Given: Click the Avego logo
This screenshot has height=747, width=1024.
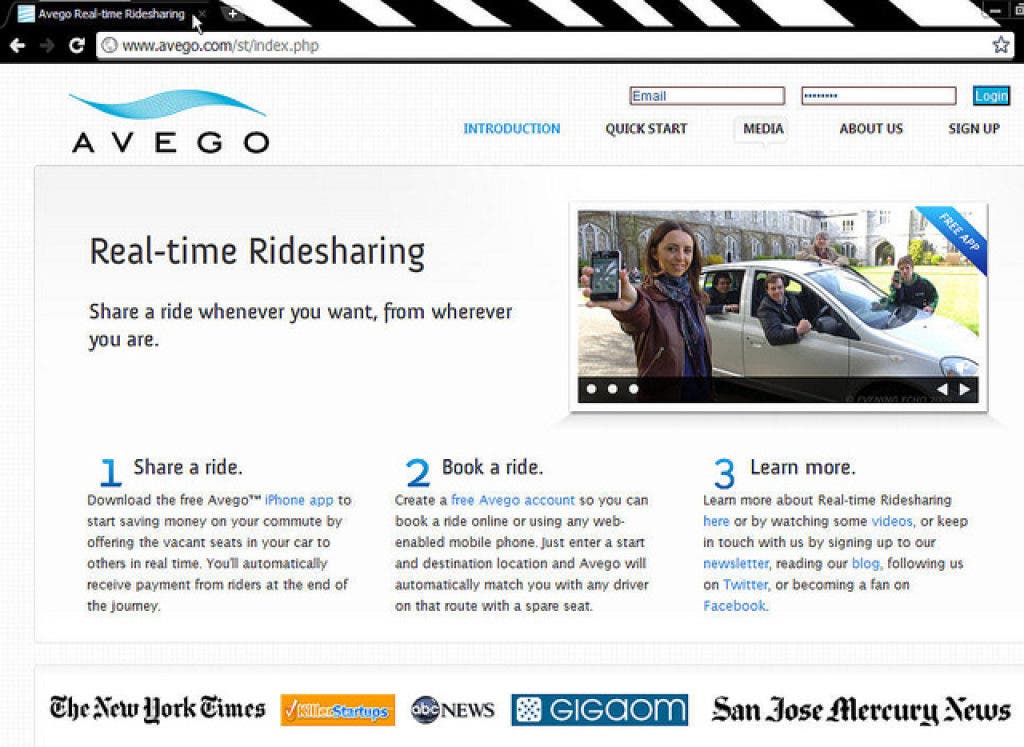Looking at the screenshot, I should 170,122.
